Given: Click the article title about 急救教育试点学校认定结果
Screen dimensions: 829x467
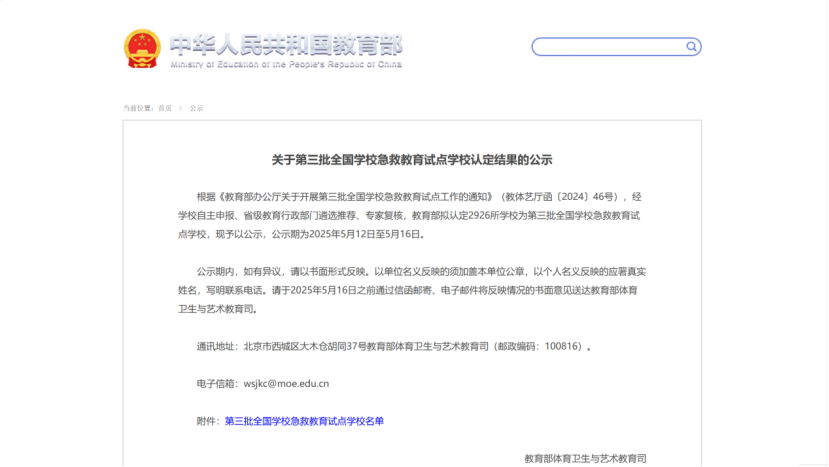Looking at the screenshot, I should (412, 159).
